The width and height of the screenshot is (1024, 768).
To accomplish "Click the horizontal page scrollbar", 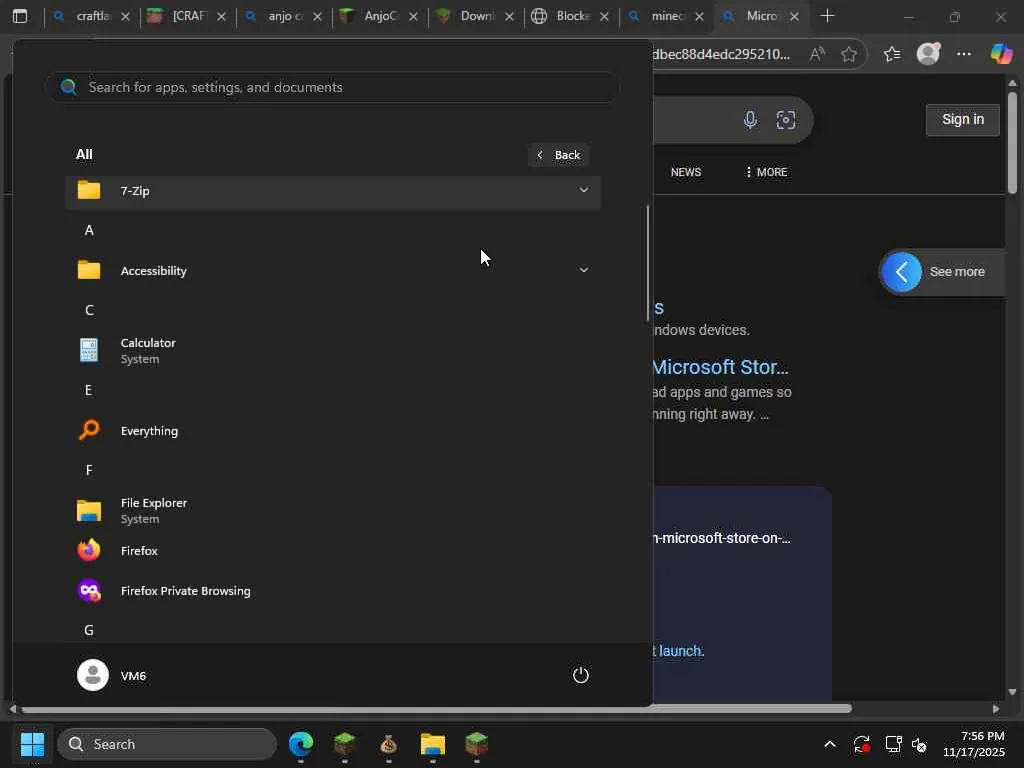I will point(436,709).
